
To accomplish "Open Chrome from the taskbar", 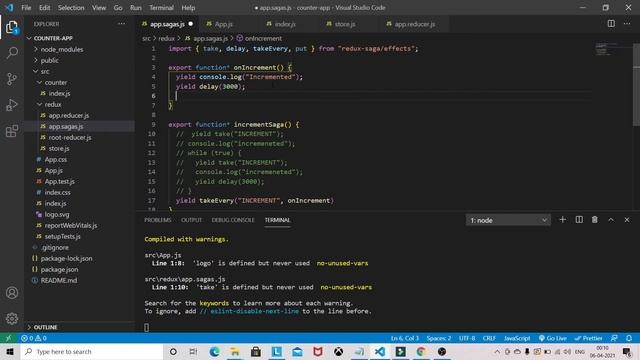I will pyautogui.click(x=421, y=351).
